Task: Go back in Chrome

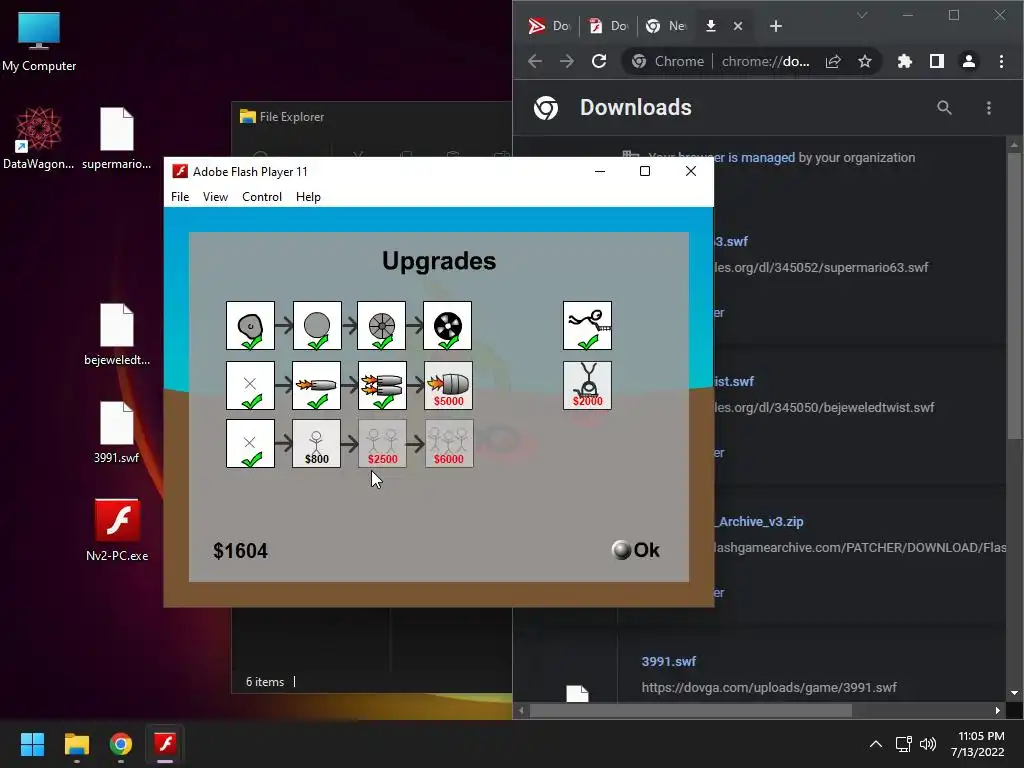Action: (x=535, y=61)
